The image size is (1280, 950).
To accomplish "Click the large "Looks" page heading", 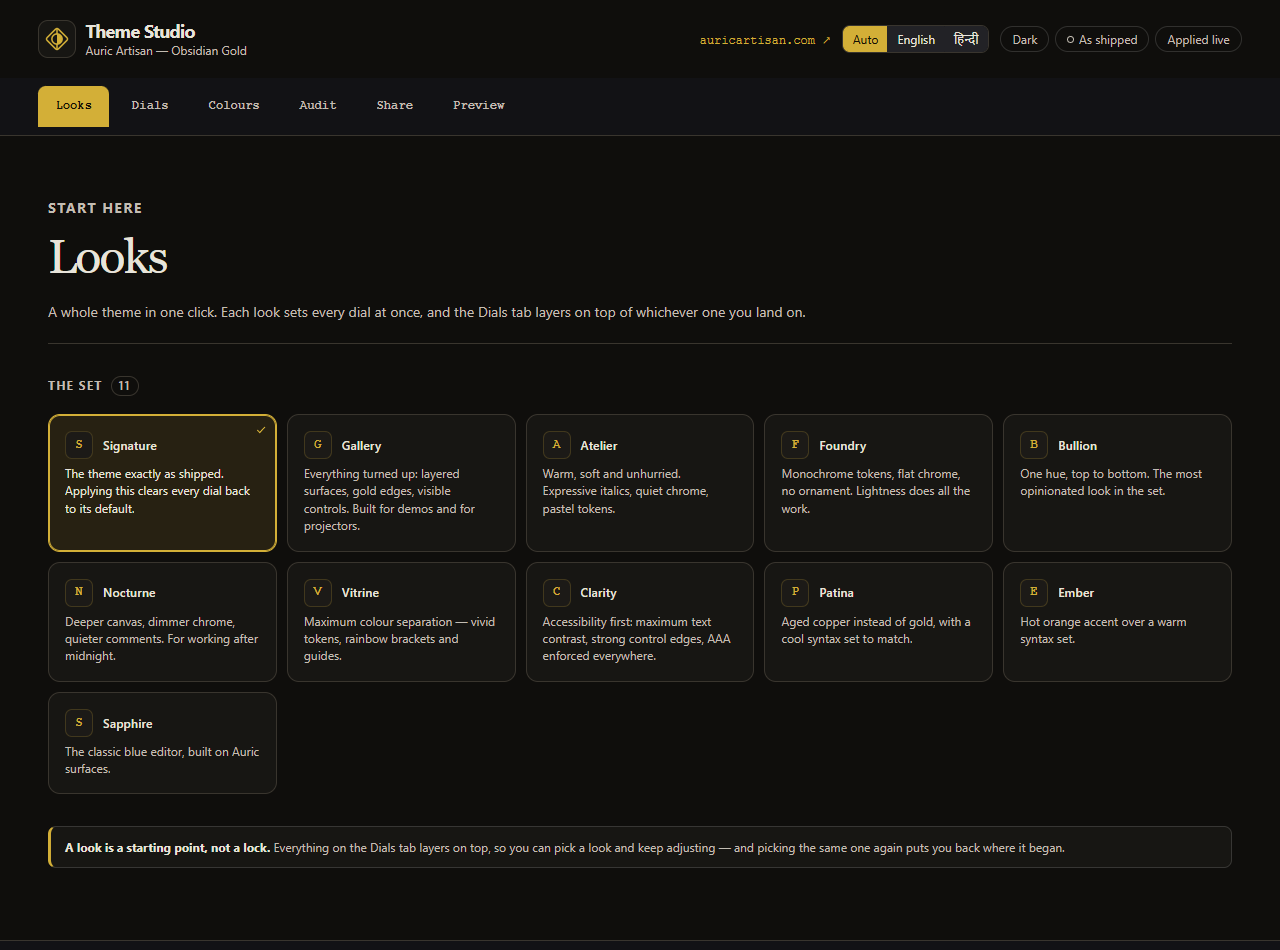I will (108, 257).
